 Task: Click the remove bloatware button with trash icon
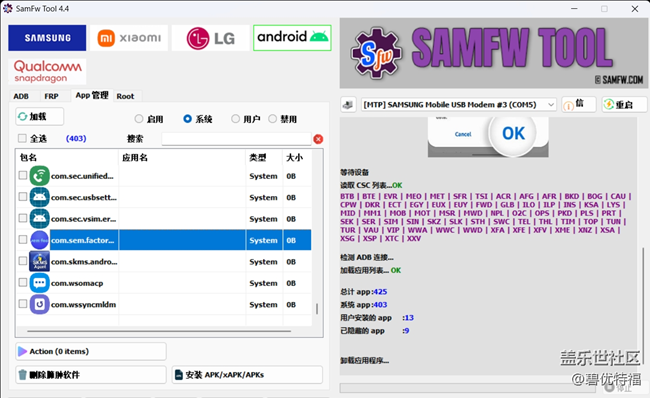pyautogui.click(x=91, y=375)
